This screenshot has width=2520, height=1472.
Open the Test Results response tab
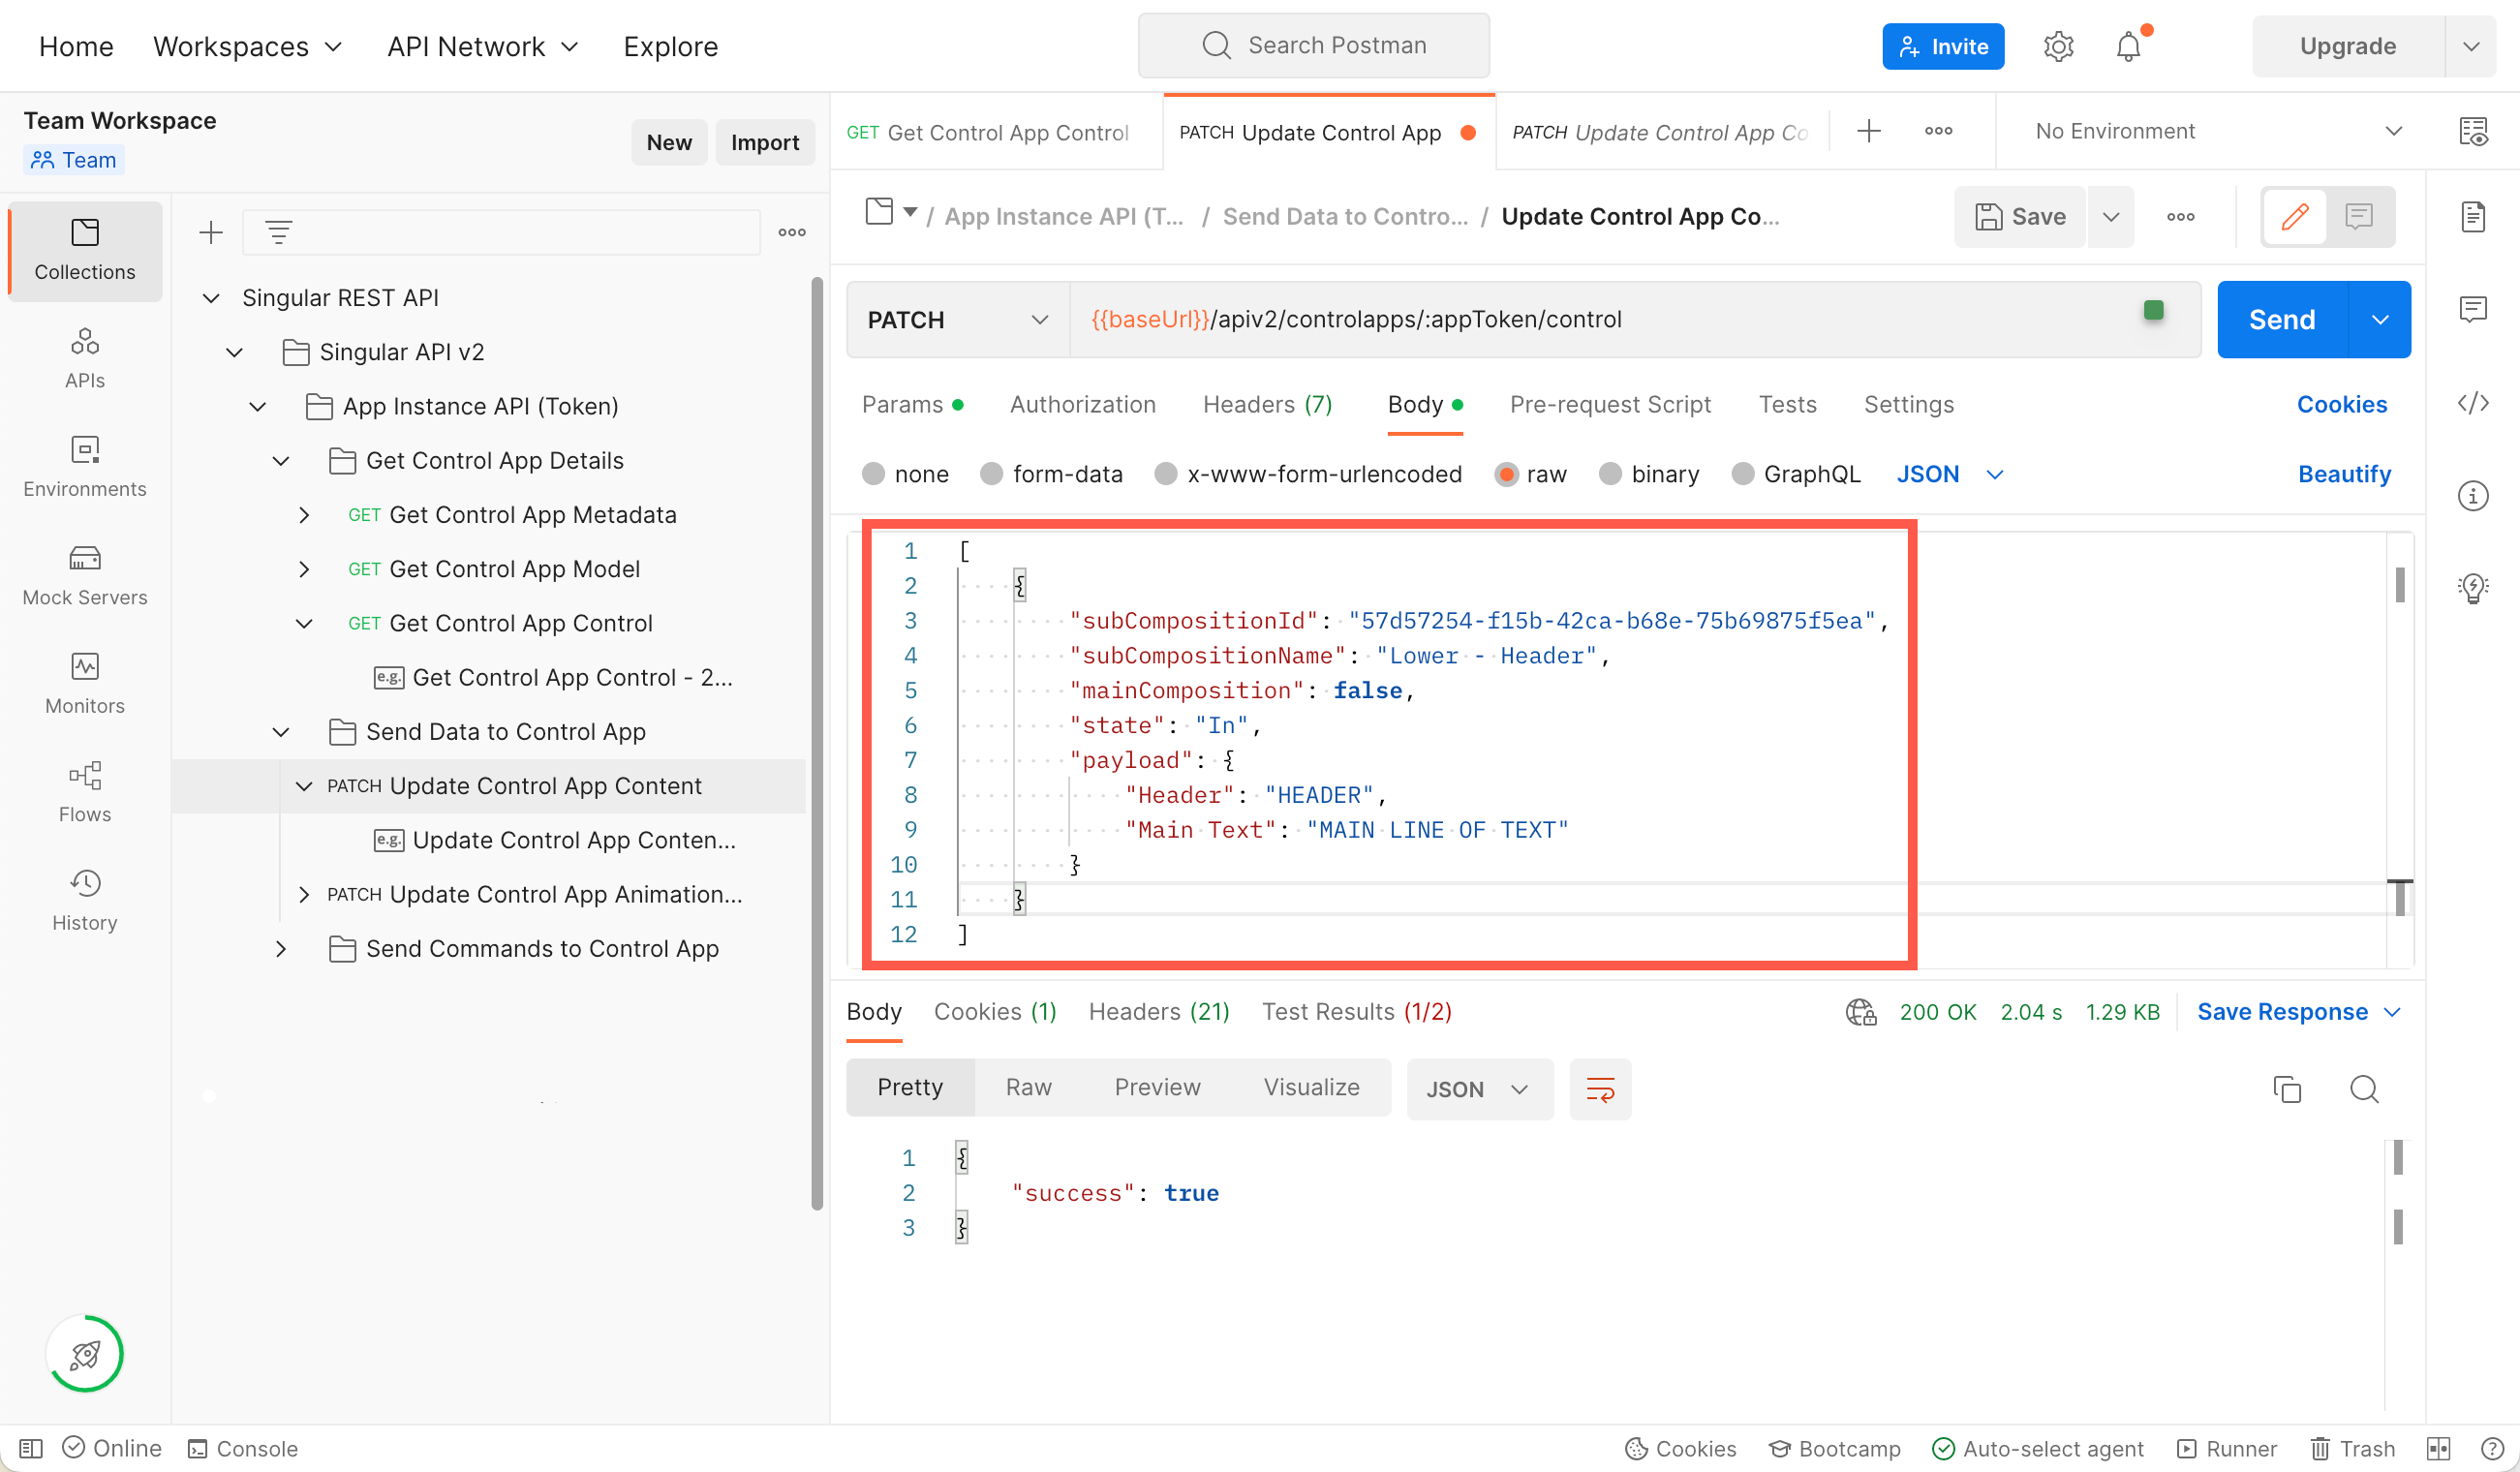pyautogui.click(x=1356, y=1012)
